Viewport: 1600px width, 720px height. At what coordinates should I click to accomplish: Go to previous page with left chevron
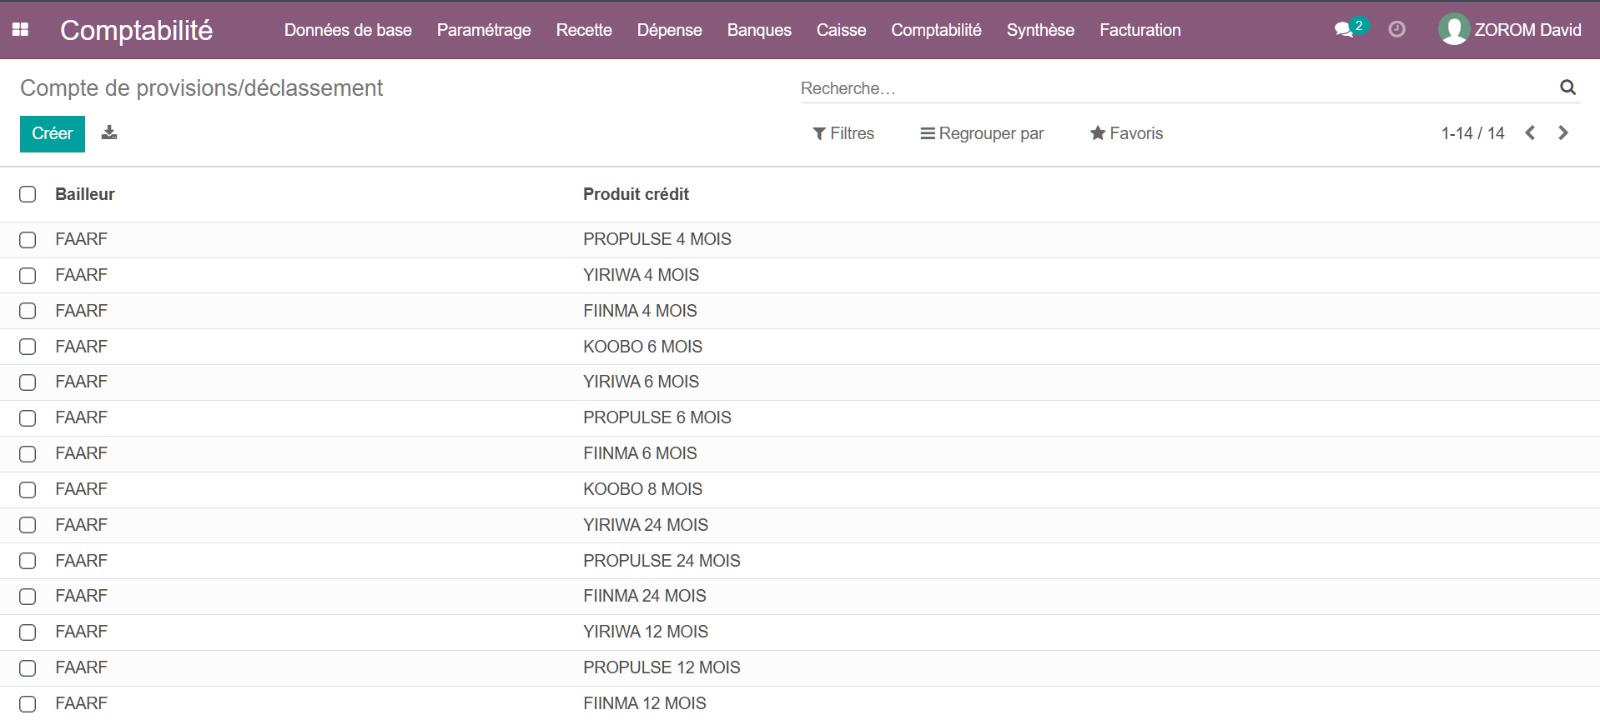click(x=1530, y=133)
